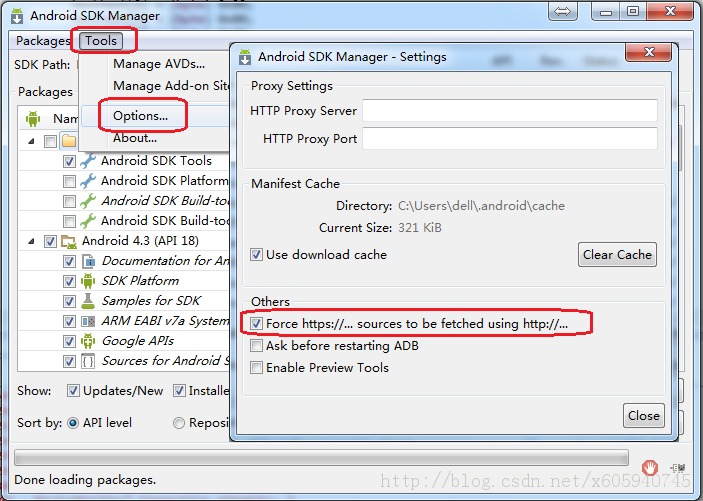Collapse the Android 4.3 (API 18) tree node
Viewport: 703px width, 501px height.
(30, 241)
